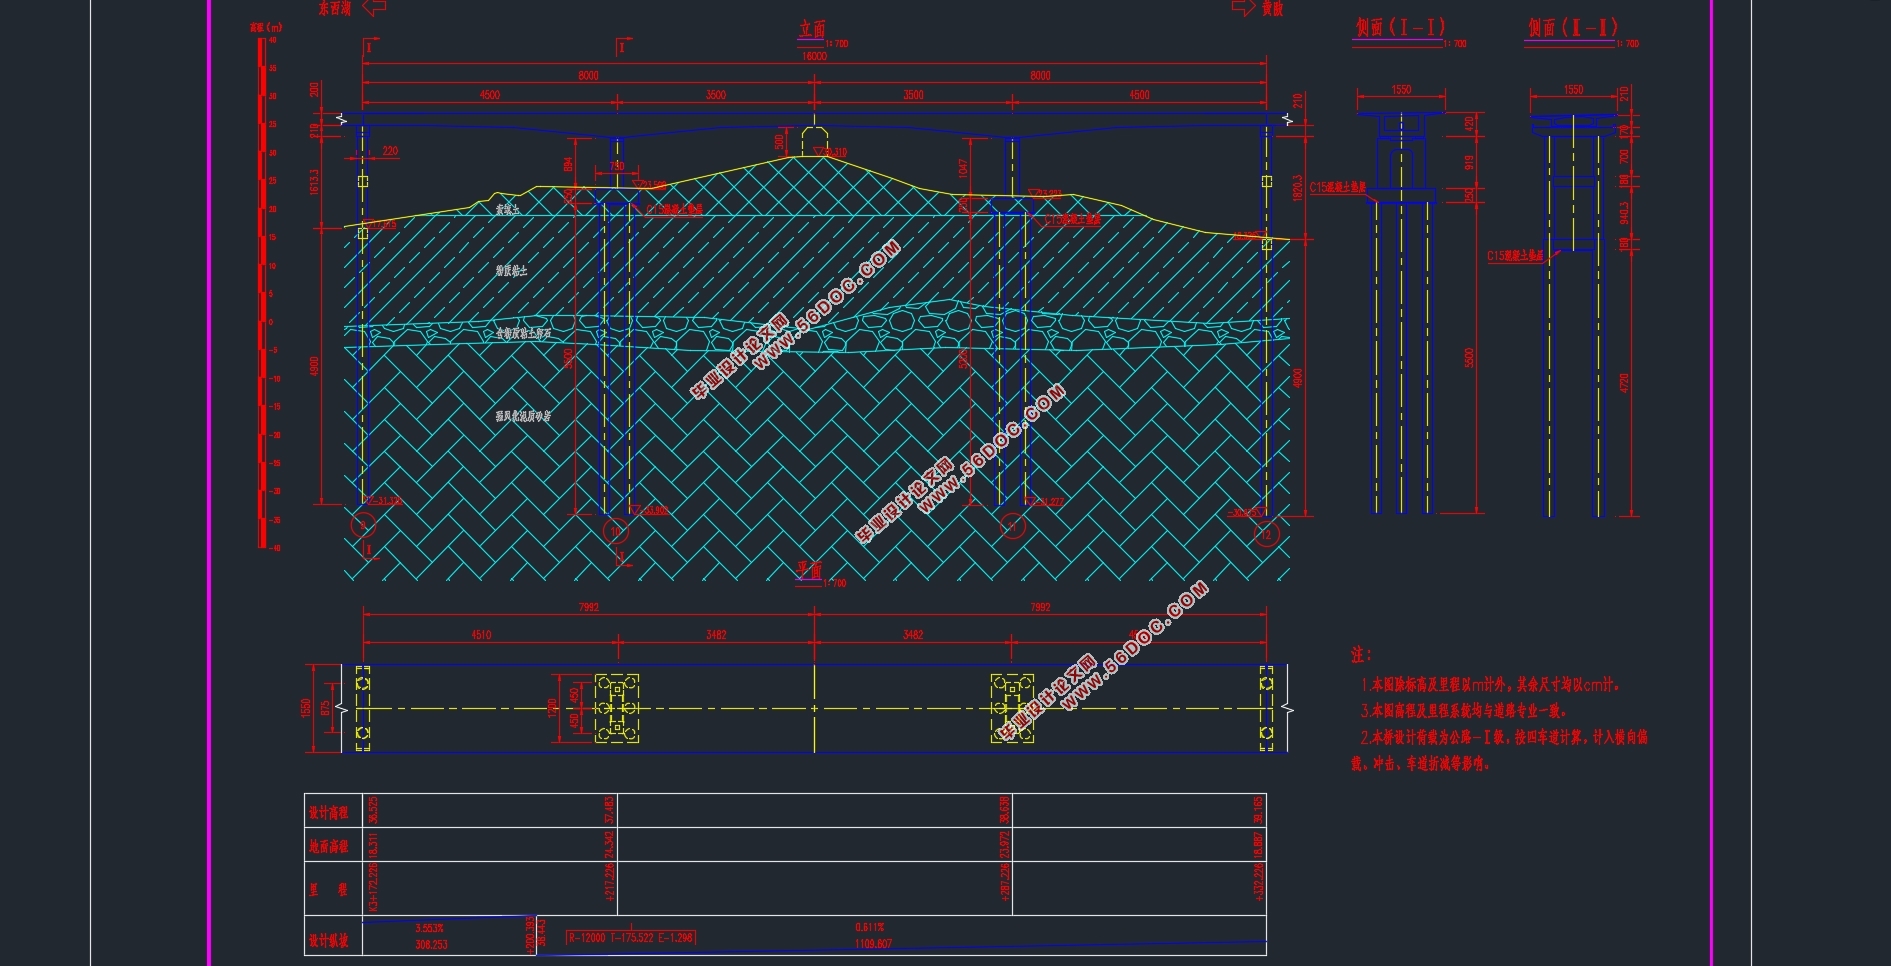This screenshot has height=966, width=1891.
Task: Select the 3.553% slope value
Action: (x=430, y=929)
